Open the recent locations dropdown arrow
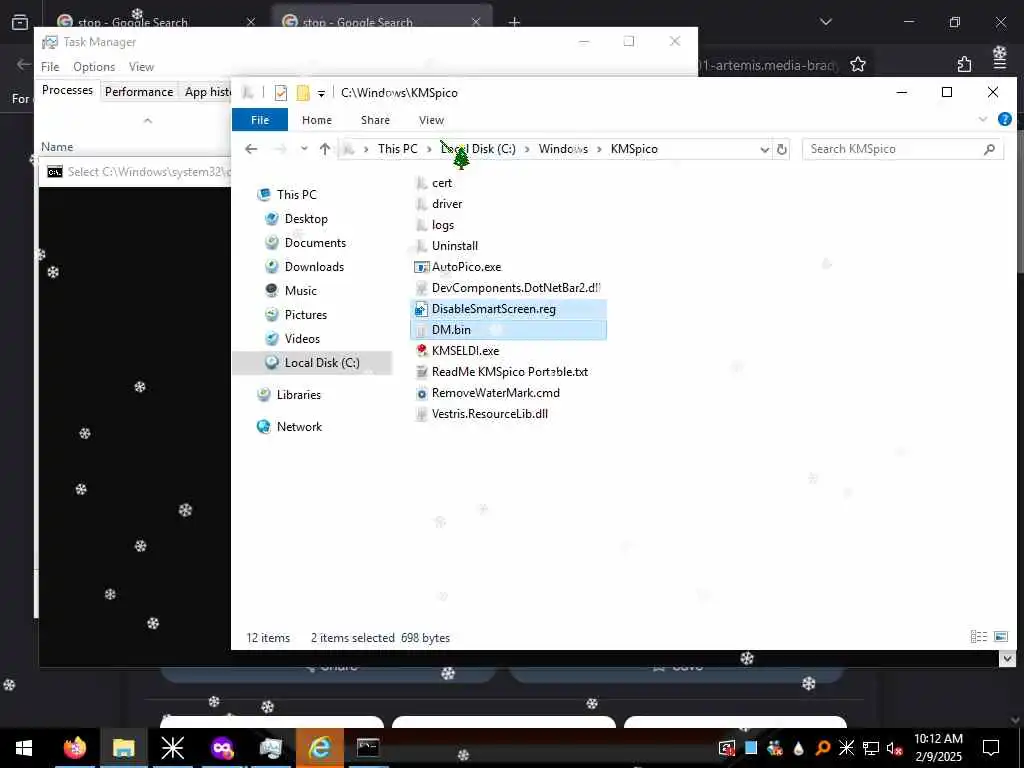This screenshot has width=1024, height=768. (304, 149)
